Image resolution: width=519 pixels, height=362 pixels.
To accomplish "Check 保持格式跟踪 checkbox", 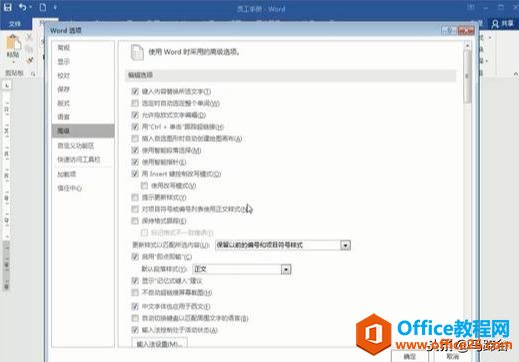I will tap(135, 221).
